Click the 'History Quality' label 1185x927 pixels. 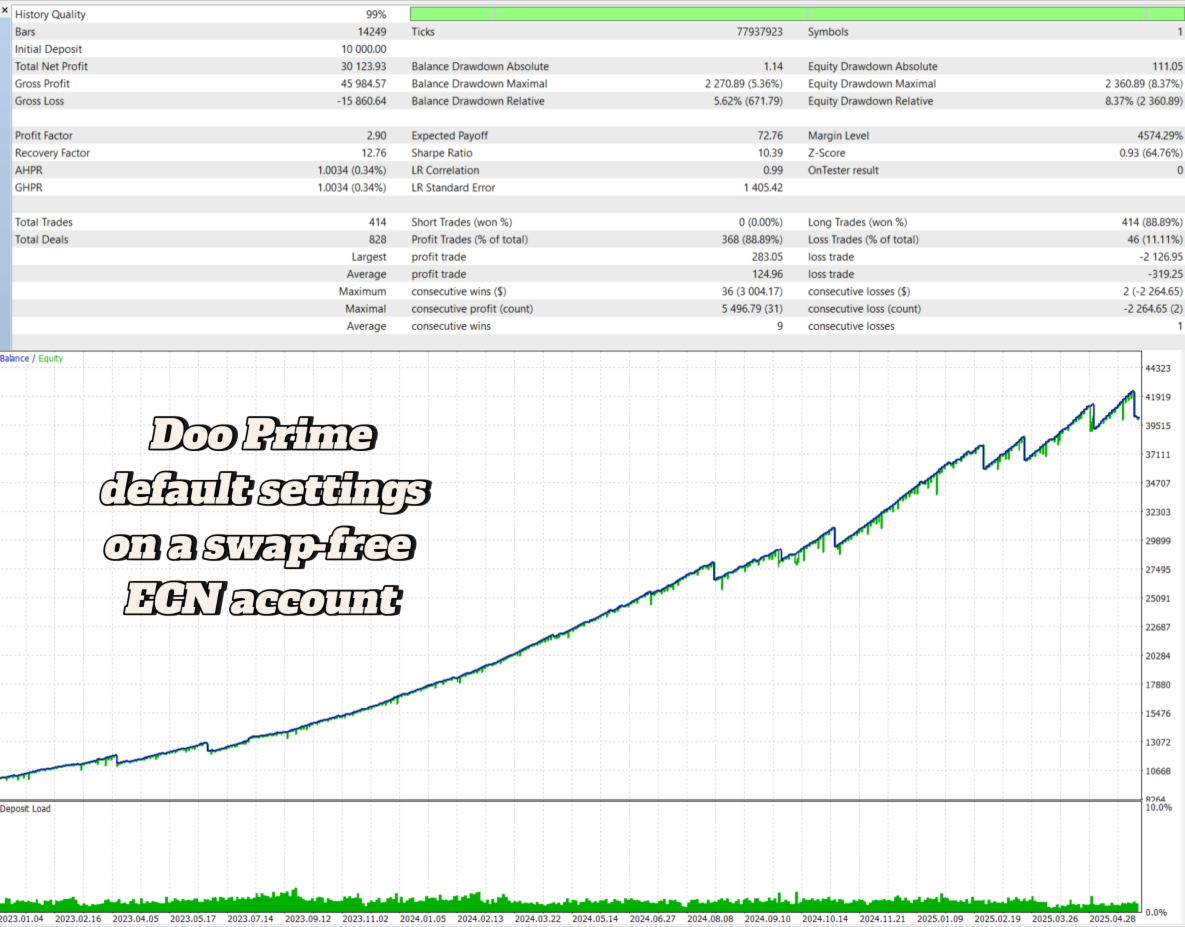point(50,14)
